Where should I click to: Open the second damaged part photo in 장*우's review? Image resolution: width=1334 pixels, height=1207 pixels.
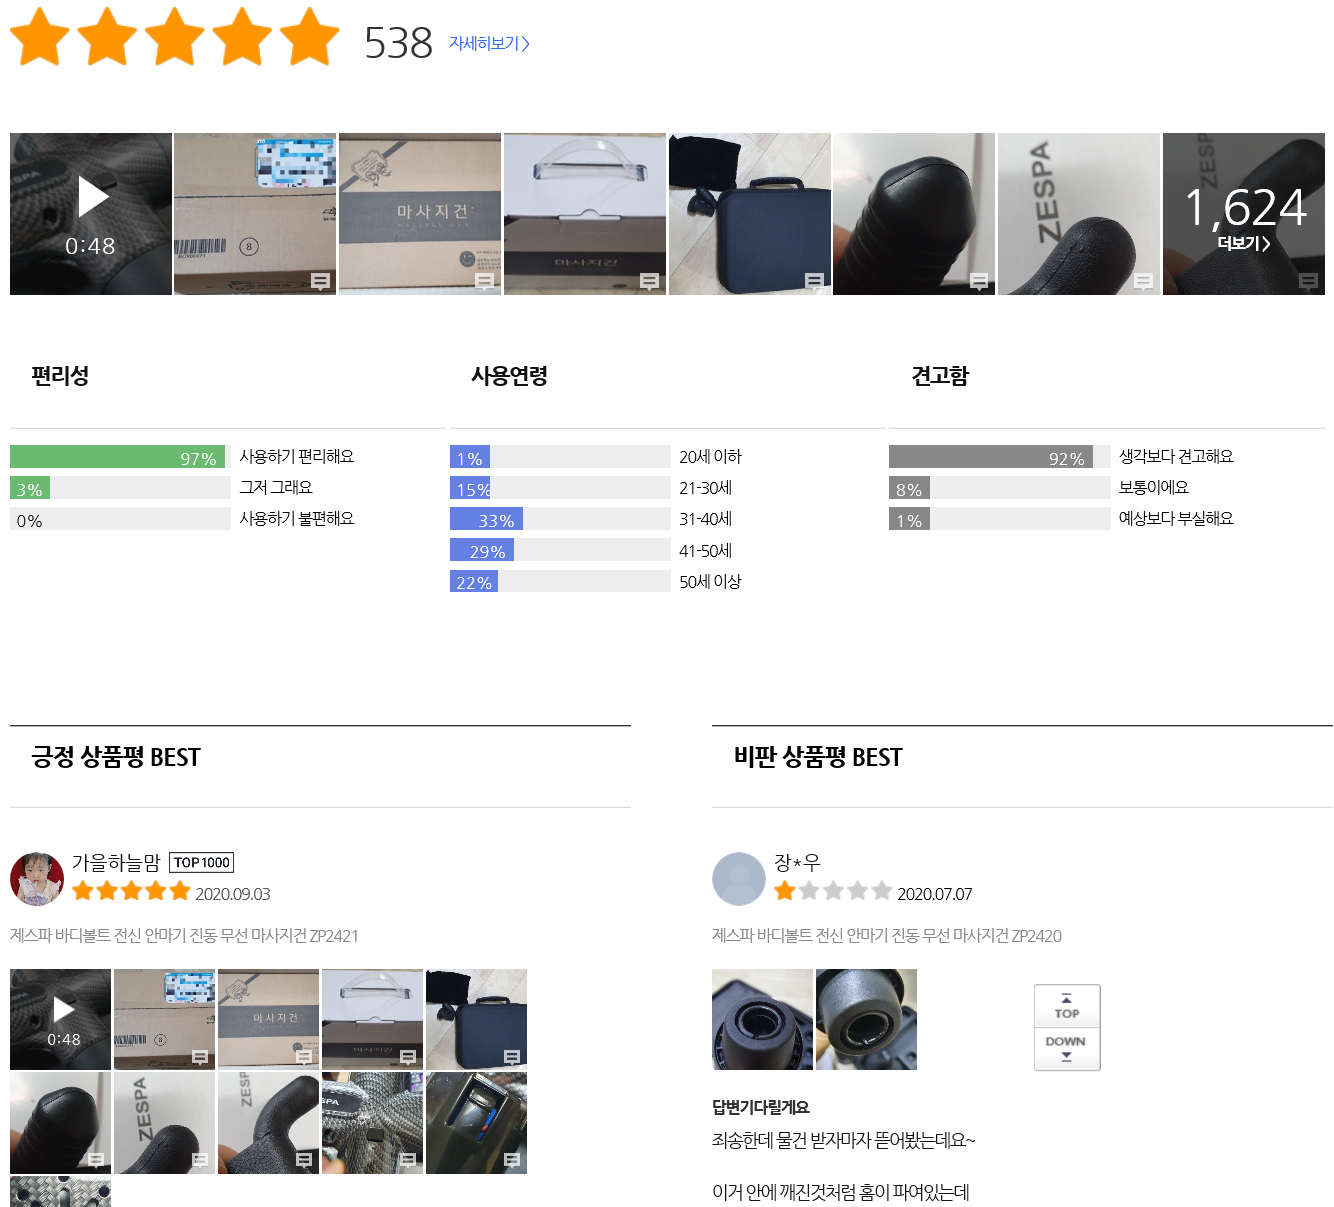click(x=867, y=1019)
